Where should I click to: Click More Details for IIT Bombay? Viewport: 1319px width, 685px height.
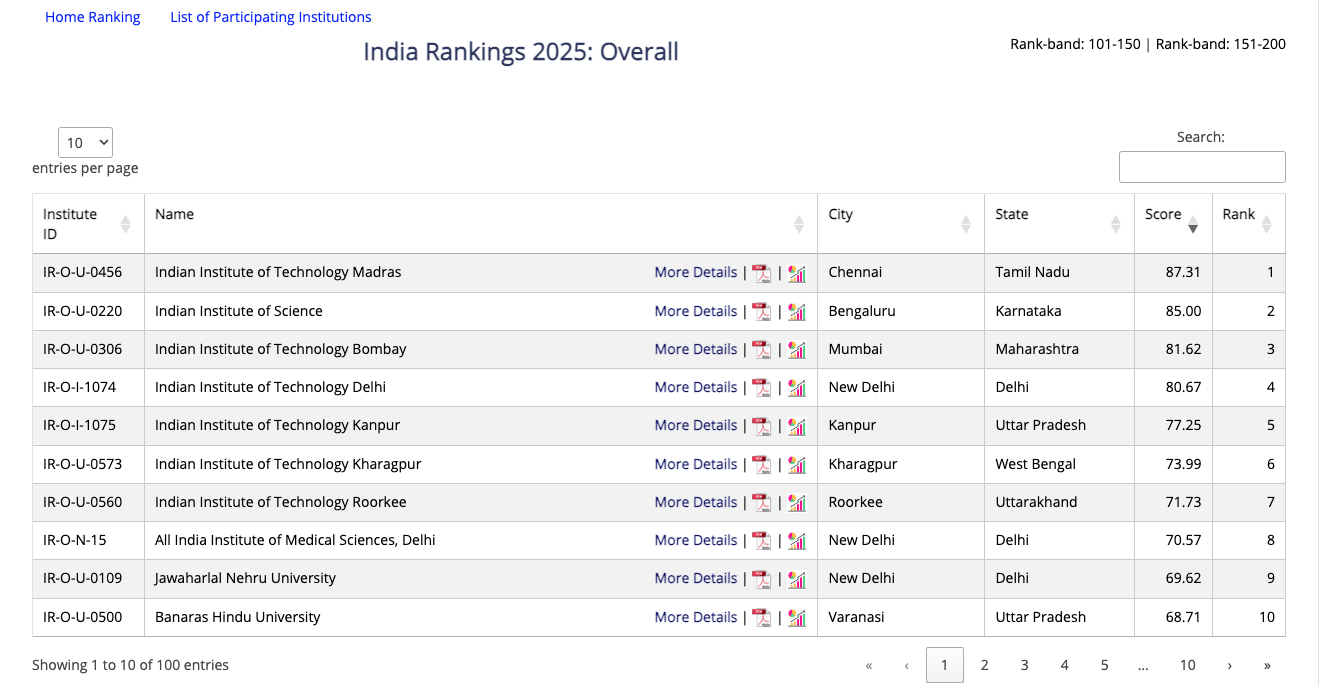click(696, 349)
